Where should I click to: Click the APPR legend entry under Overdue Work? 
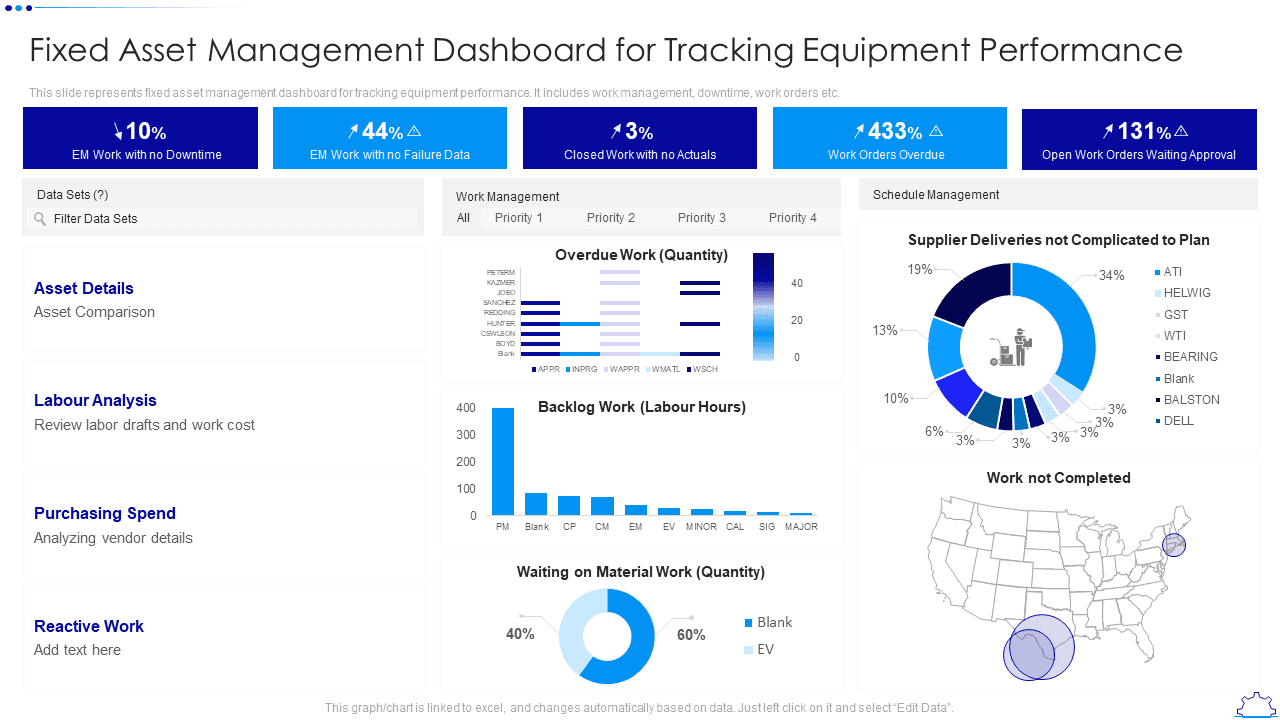[545, 369]
